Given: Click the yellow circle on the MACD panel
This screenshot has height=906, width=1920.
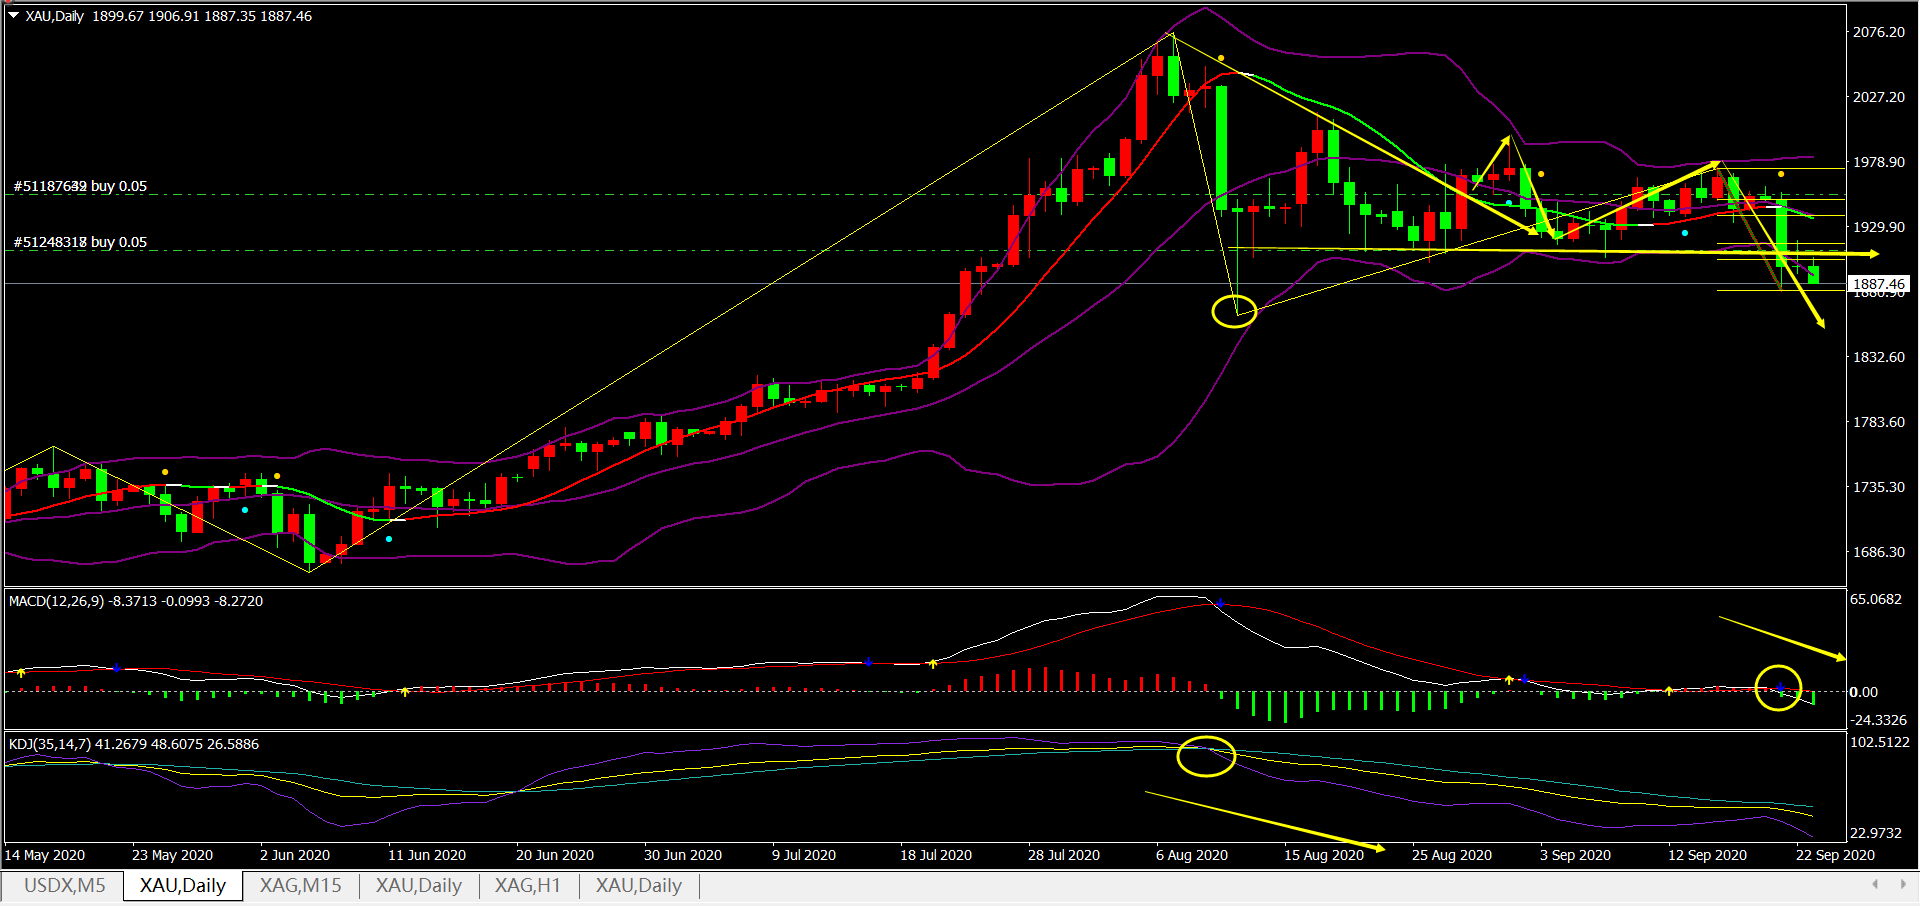Looking at the screenshot, I should [1778, 688].
